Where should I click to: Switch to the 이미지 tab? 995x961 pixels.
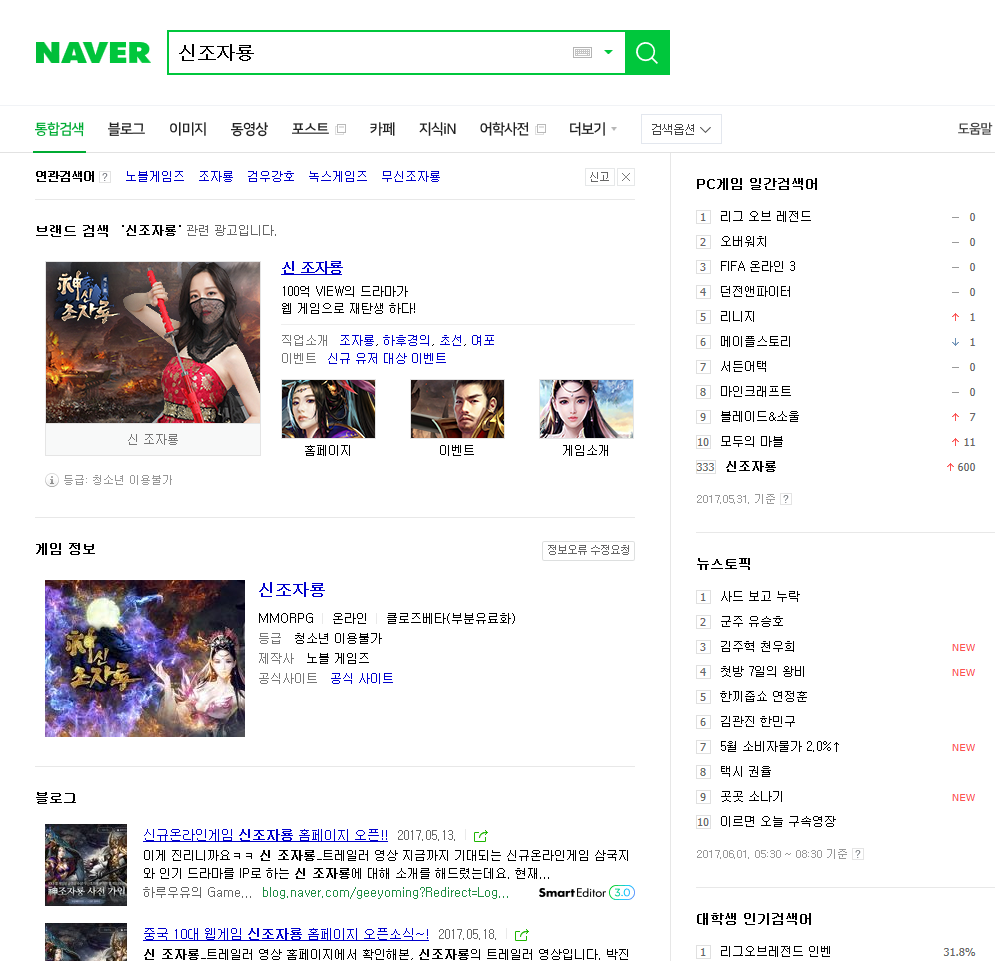[x=188, y=129]
